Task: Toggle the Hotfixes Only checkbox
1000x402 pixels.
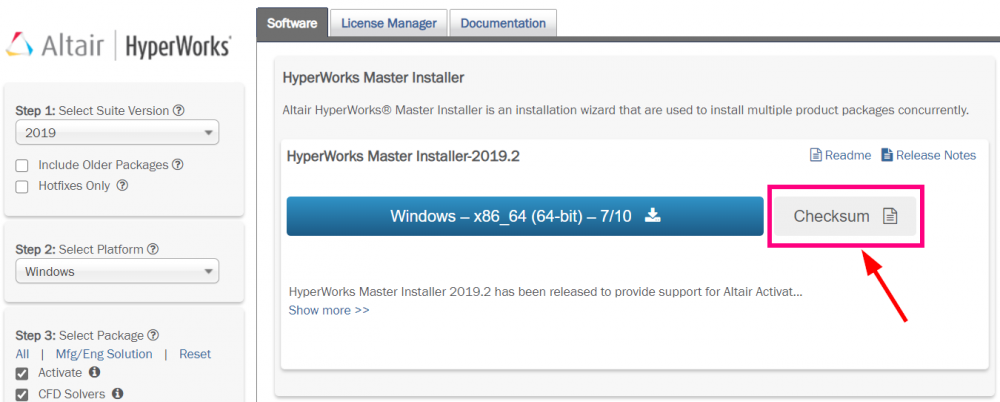Action: pyautogui.click(x=22, y=186)
